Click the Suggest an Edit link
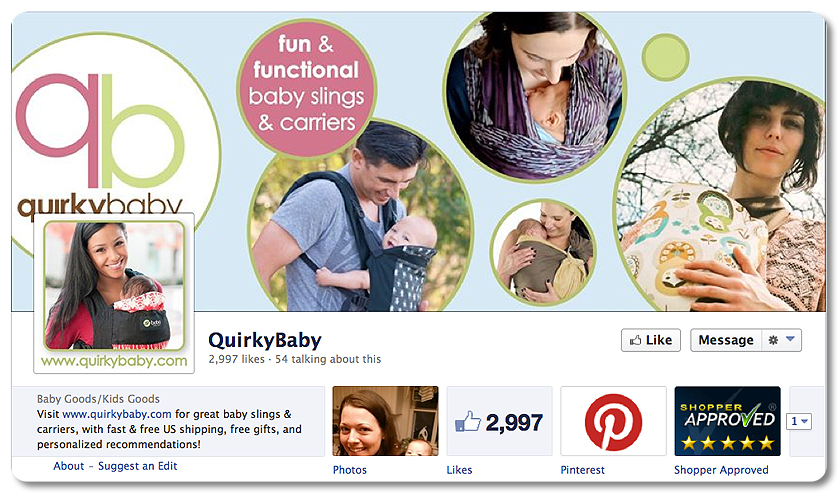838x494 pixels. pos(138,466)
